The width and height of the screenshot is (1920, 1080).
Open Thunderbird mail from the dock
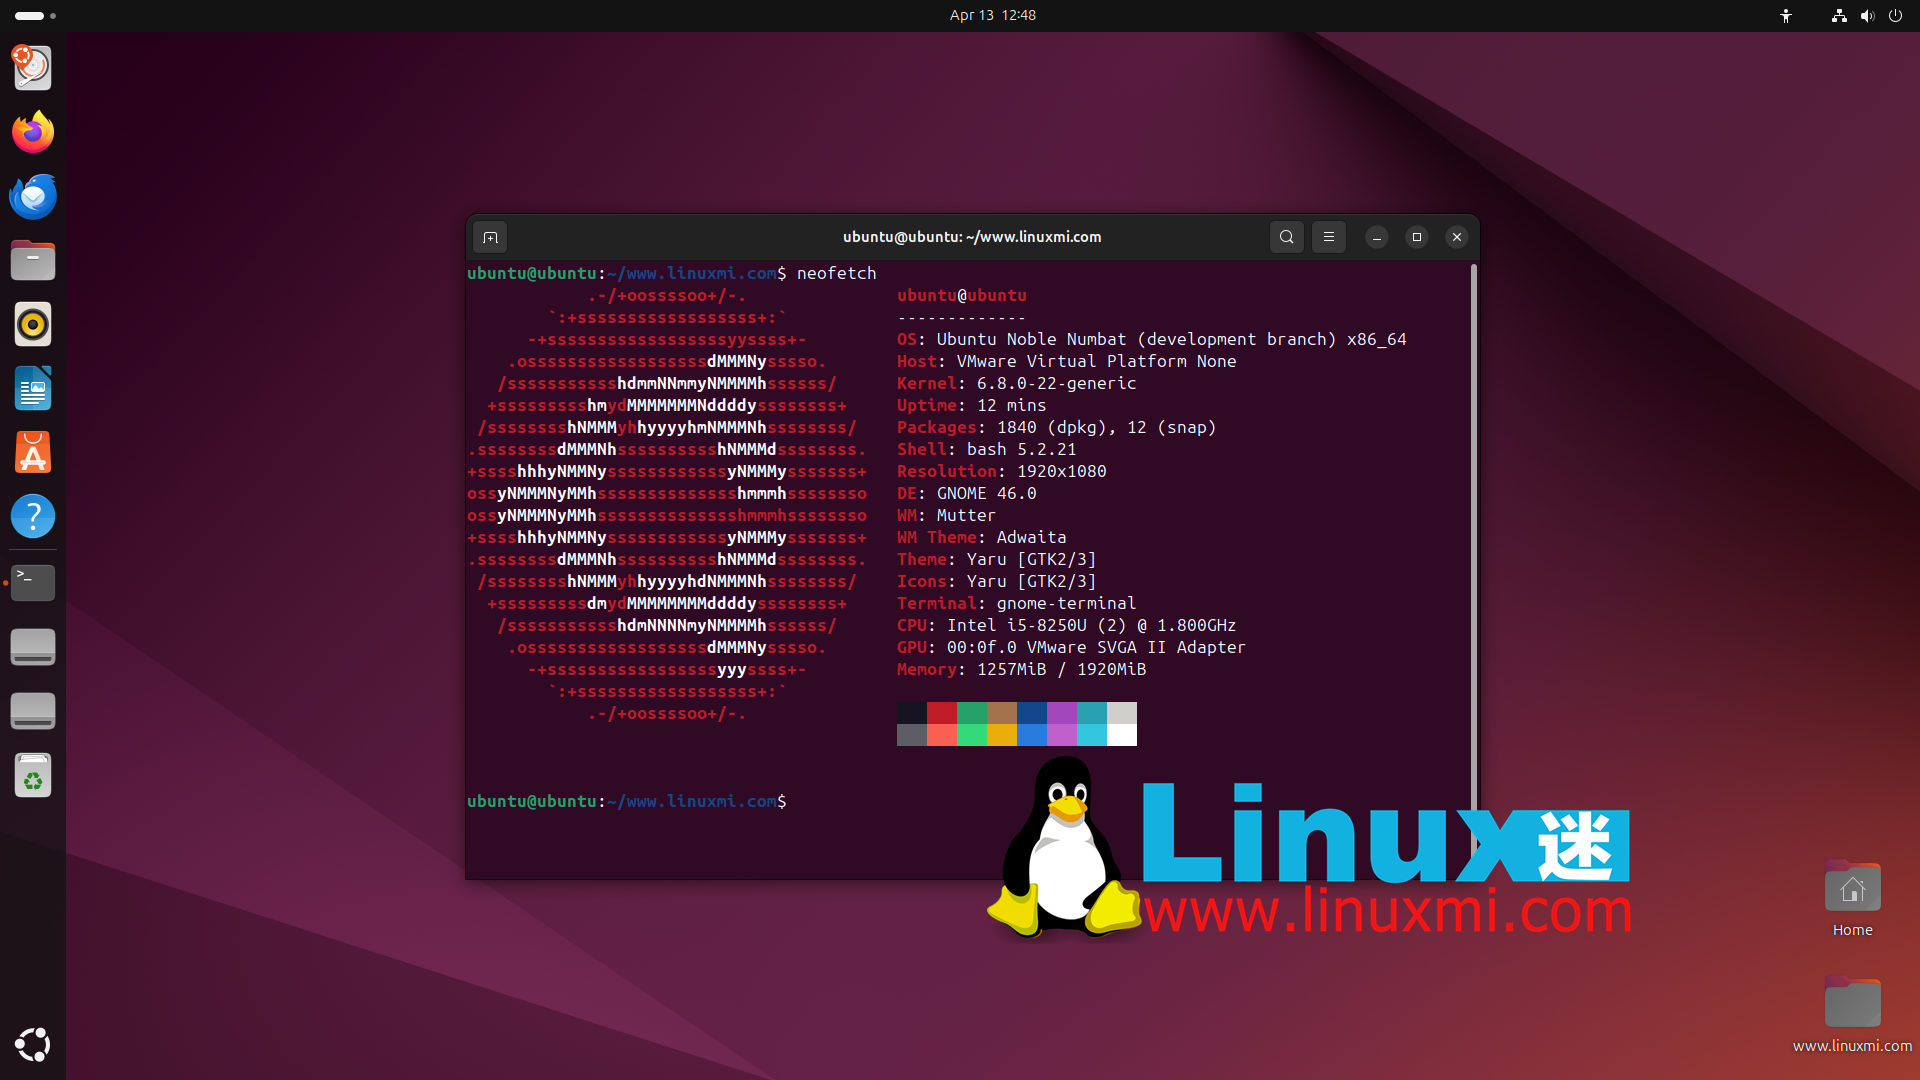click(x=32, y=196)
